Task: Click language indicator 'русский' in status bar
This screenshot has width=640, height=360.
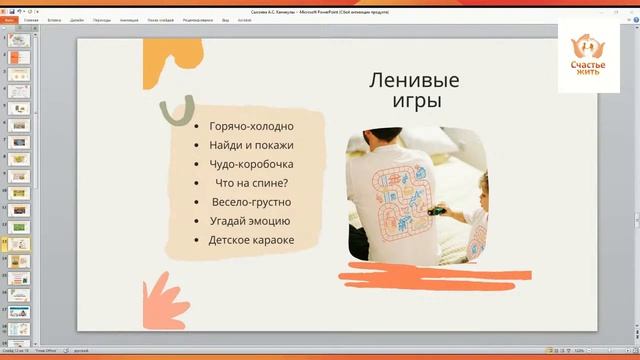Action: 81,351
